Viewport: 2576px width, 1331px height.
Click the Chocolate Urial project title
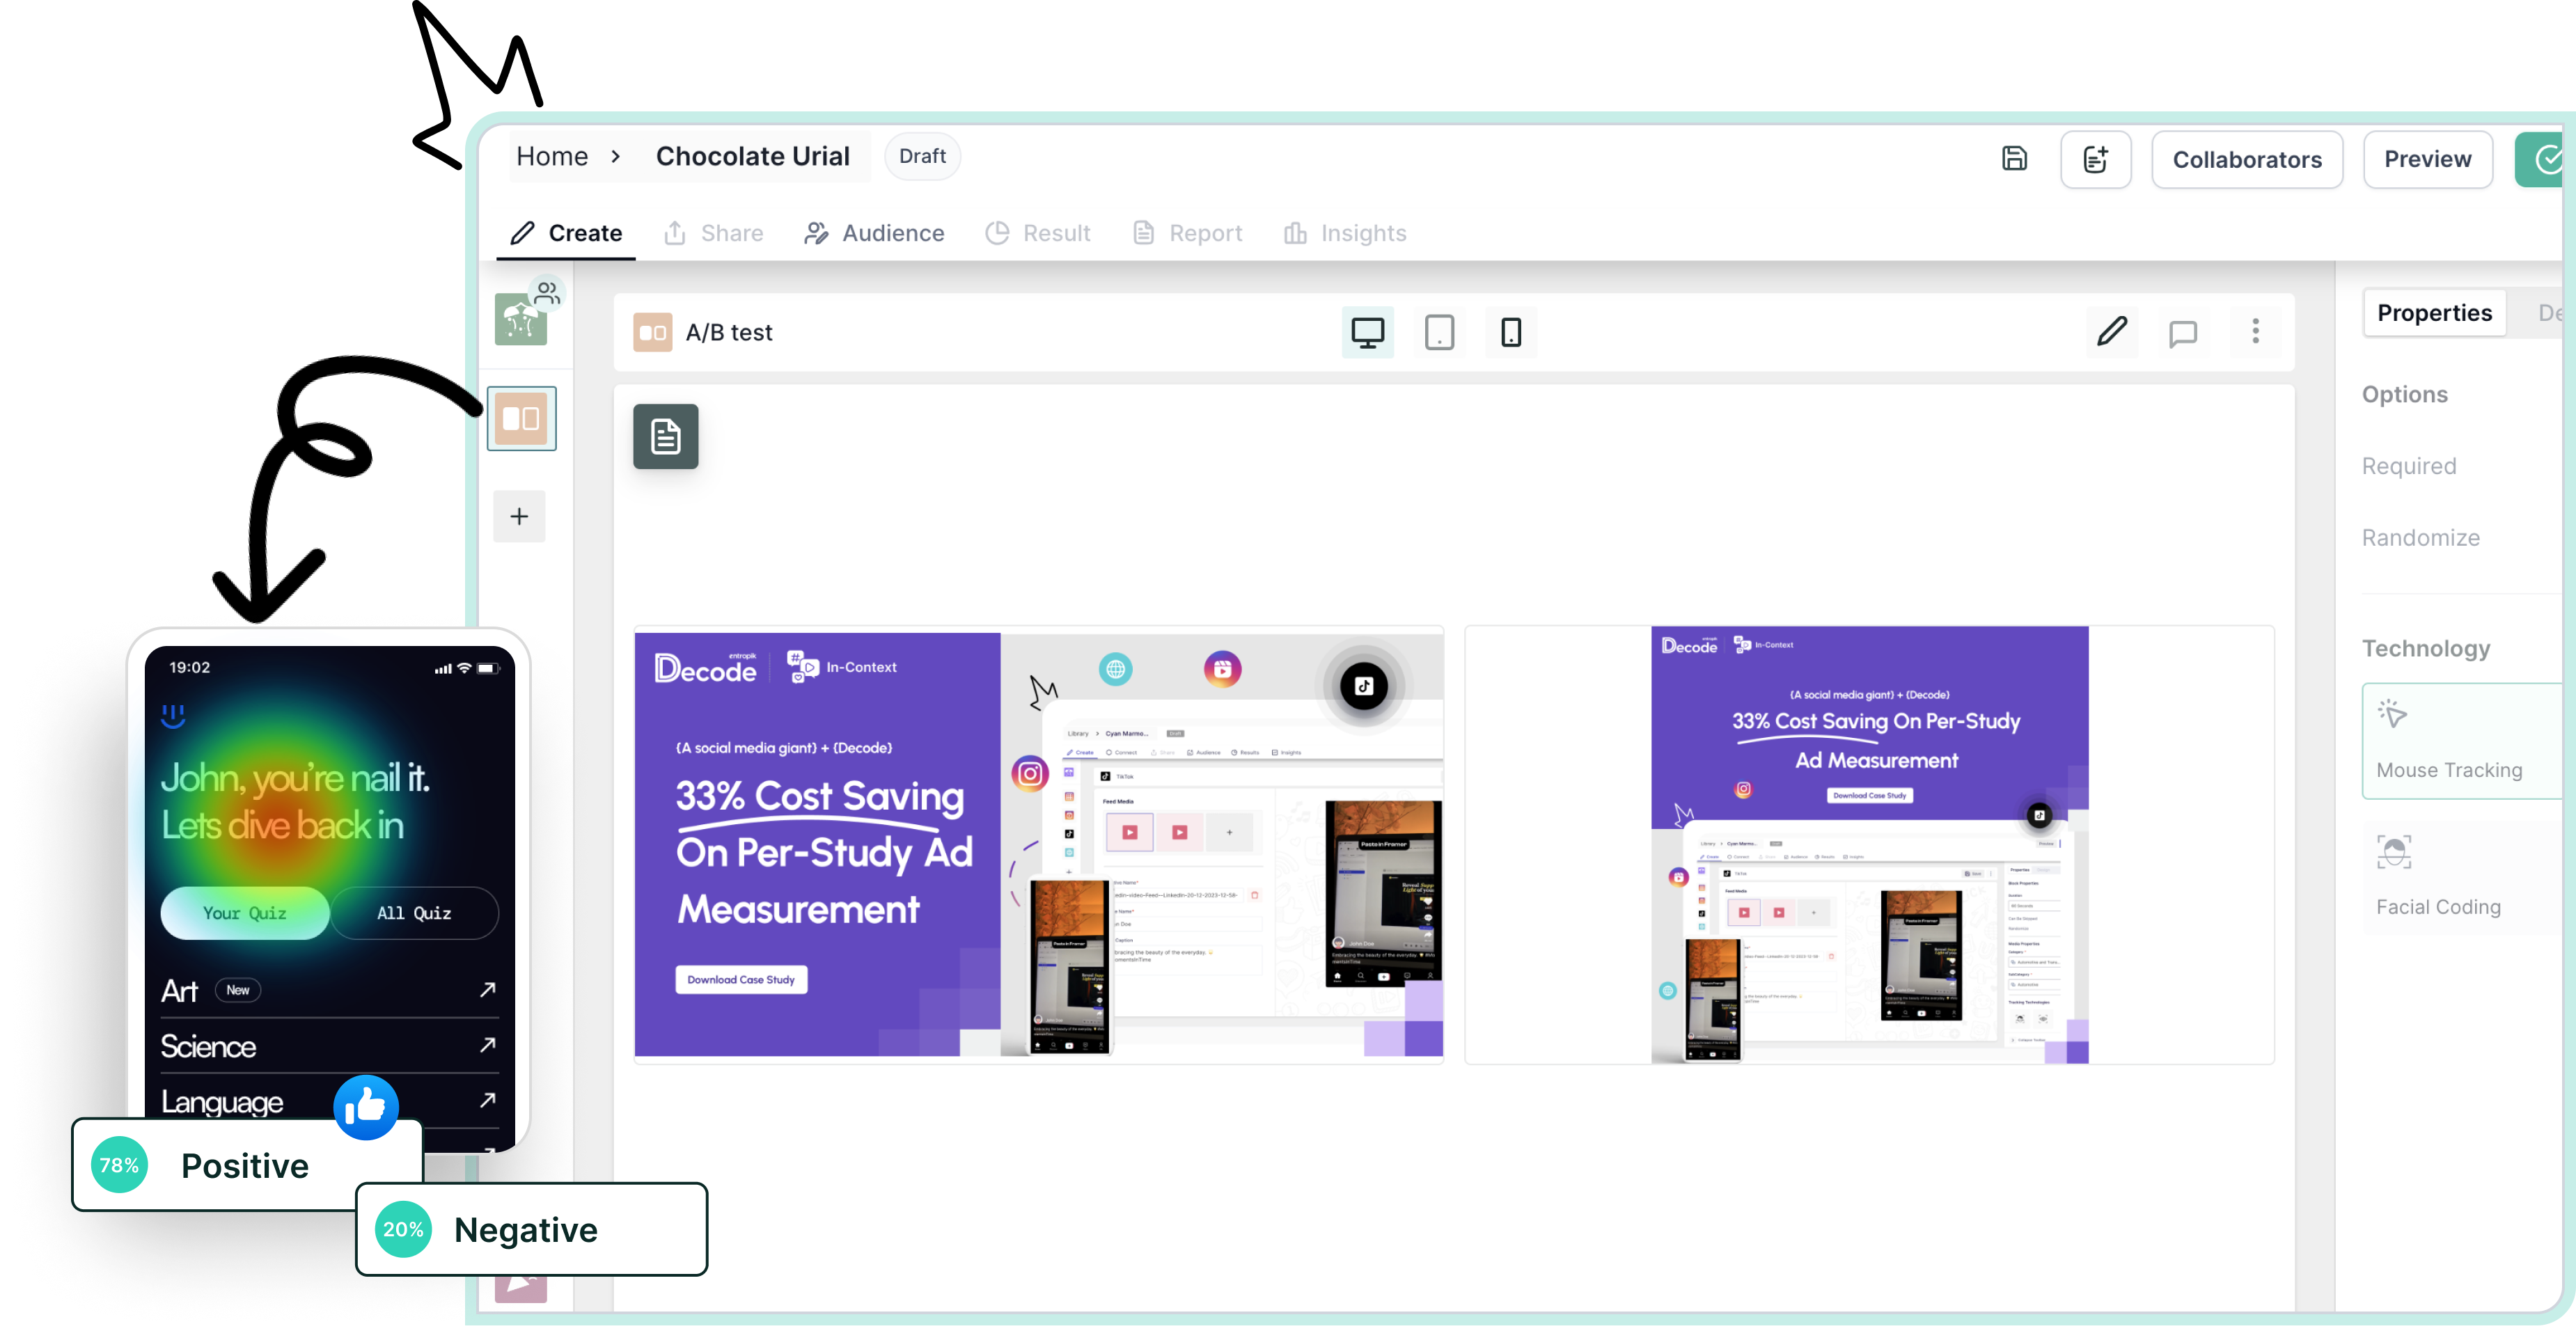(752, 156)
